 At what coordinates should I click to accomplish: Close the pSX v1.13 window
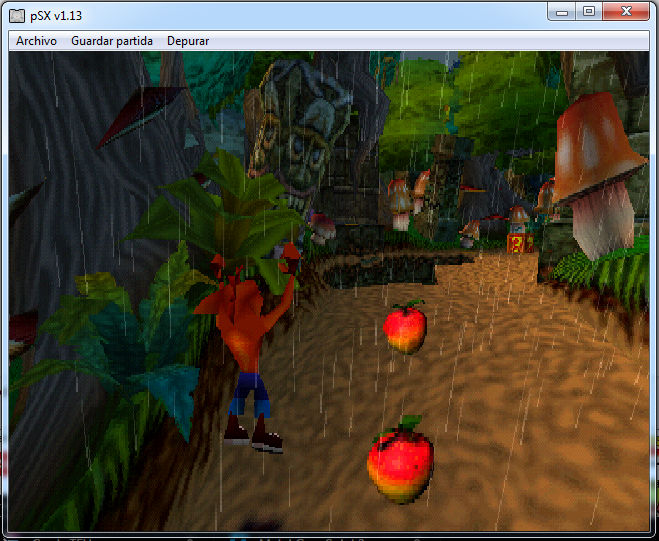pos(626,12)
